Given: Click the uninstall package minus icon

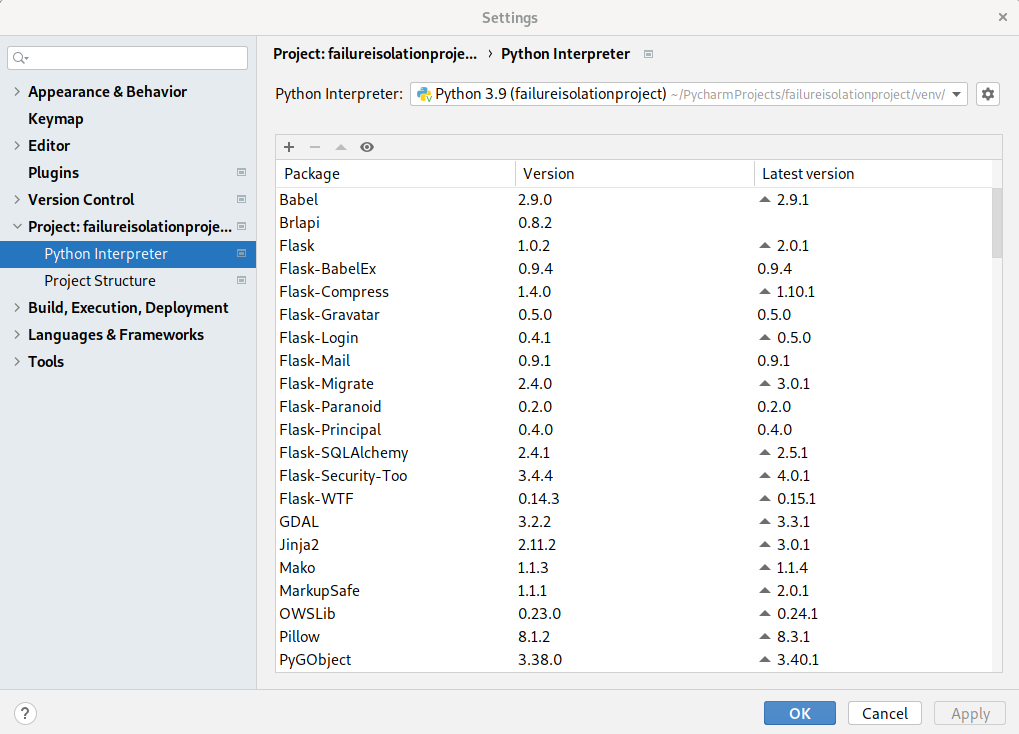Looking at the screenshot, I should pos(315,147).
